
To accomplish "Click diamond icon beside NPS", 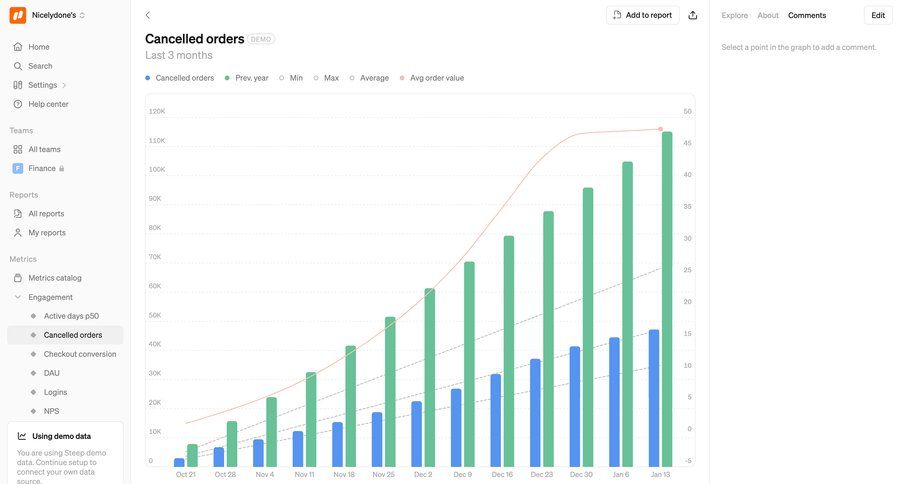I will [33, 411].
